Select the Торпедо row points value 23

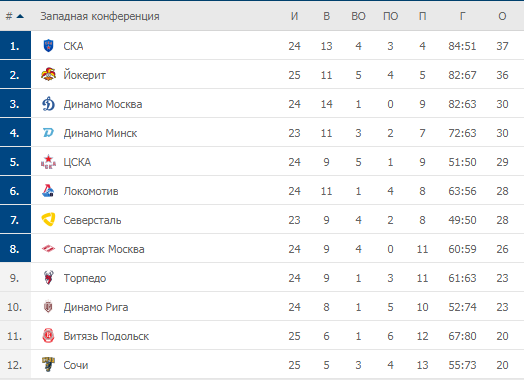(502, 278)
